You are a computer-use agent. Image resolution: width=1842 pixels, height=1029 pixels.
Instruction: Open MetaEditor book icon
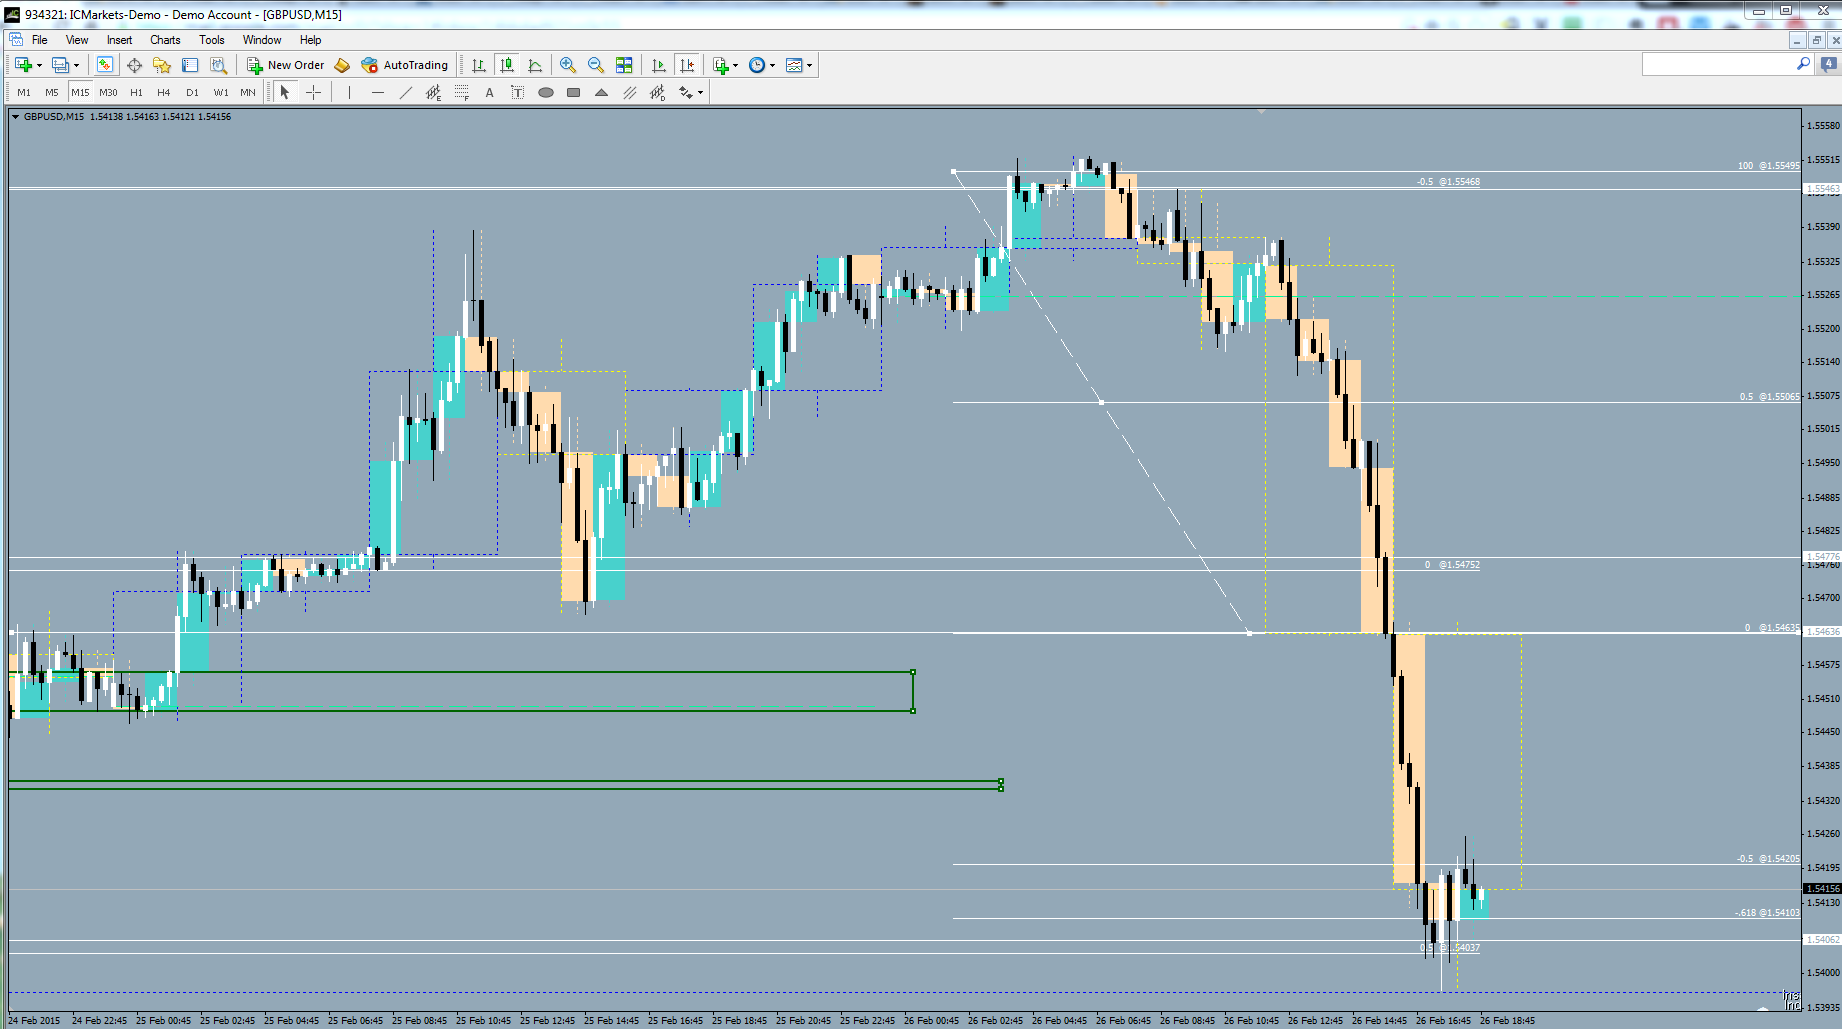342,65
